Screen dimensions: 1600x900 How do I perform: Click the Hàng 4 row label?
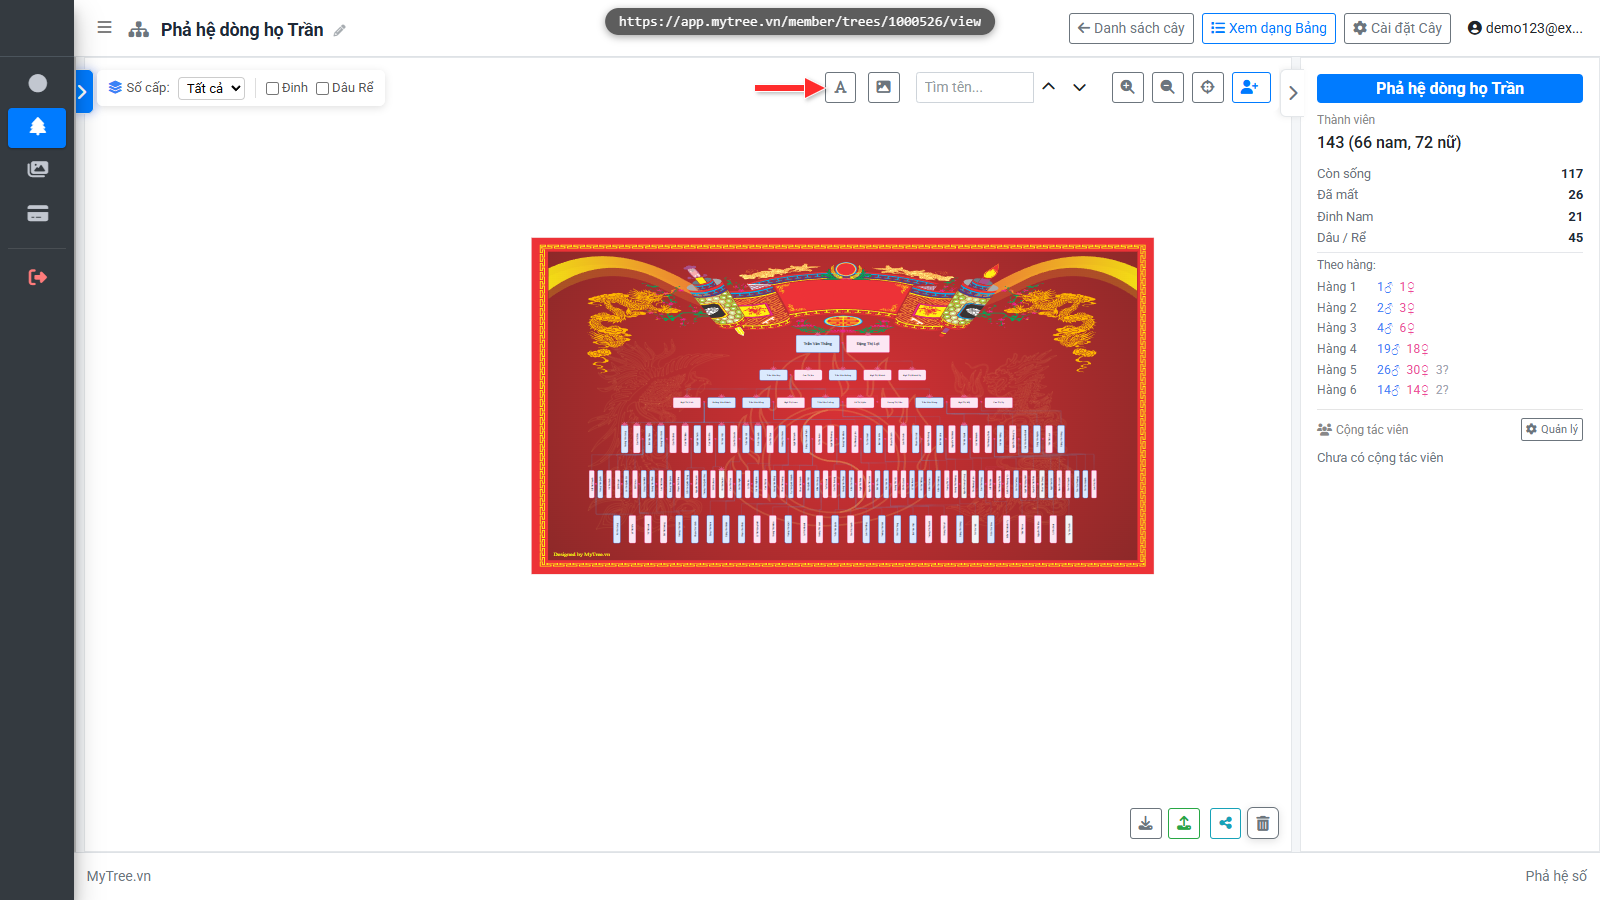coord(1336,349)
